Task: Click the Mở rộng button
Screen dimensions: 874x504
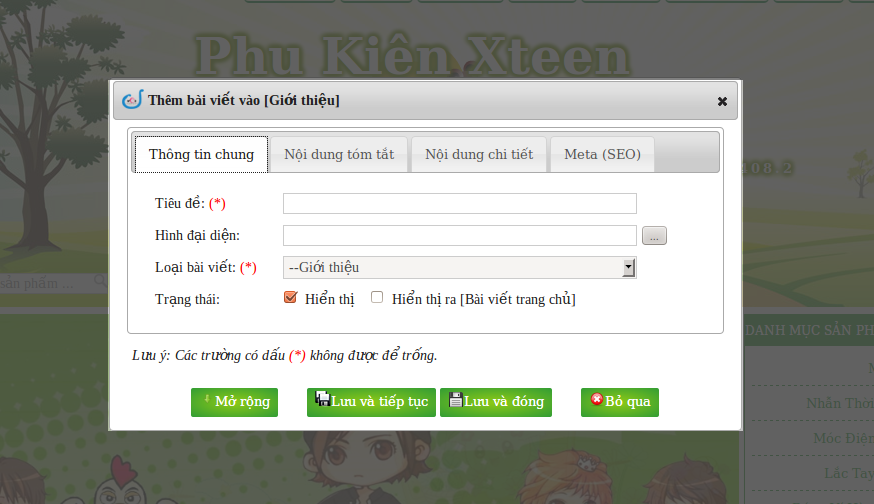Action: (x=234, y=402)
